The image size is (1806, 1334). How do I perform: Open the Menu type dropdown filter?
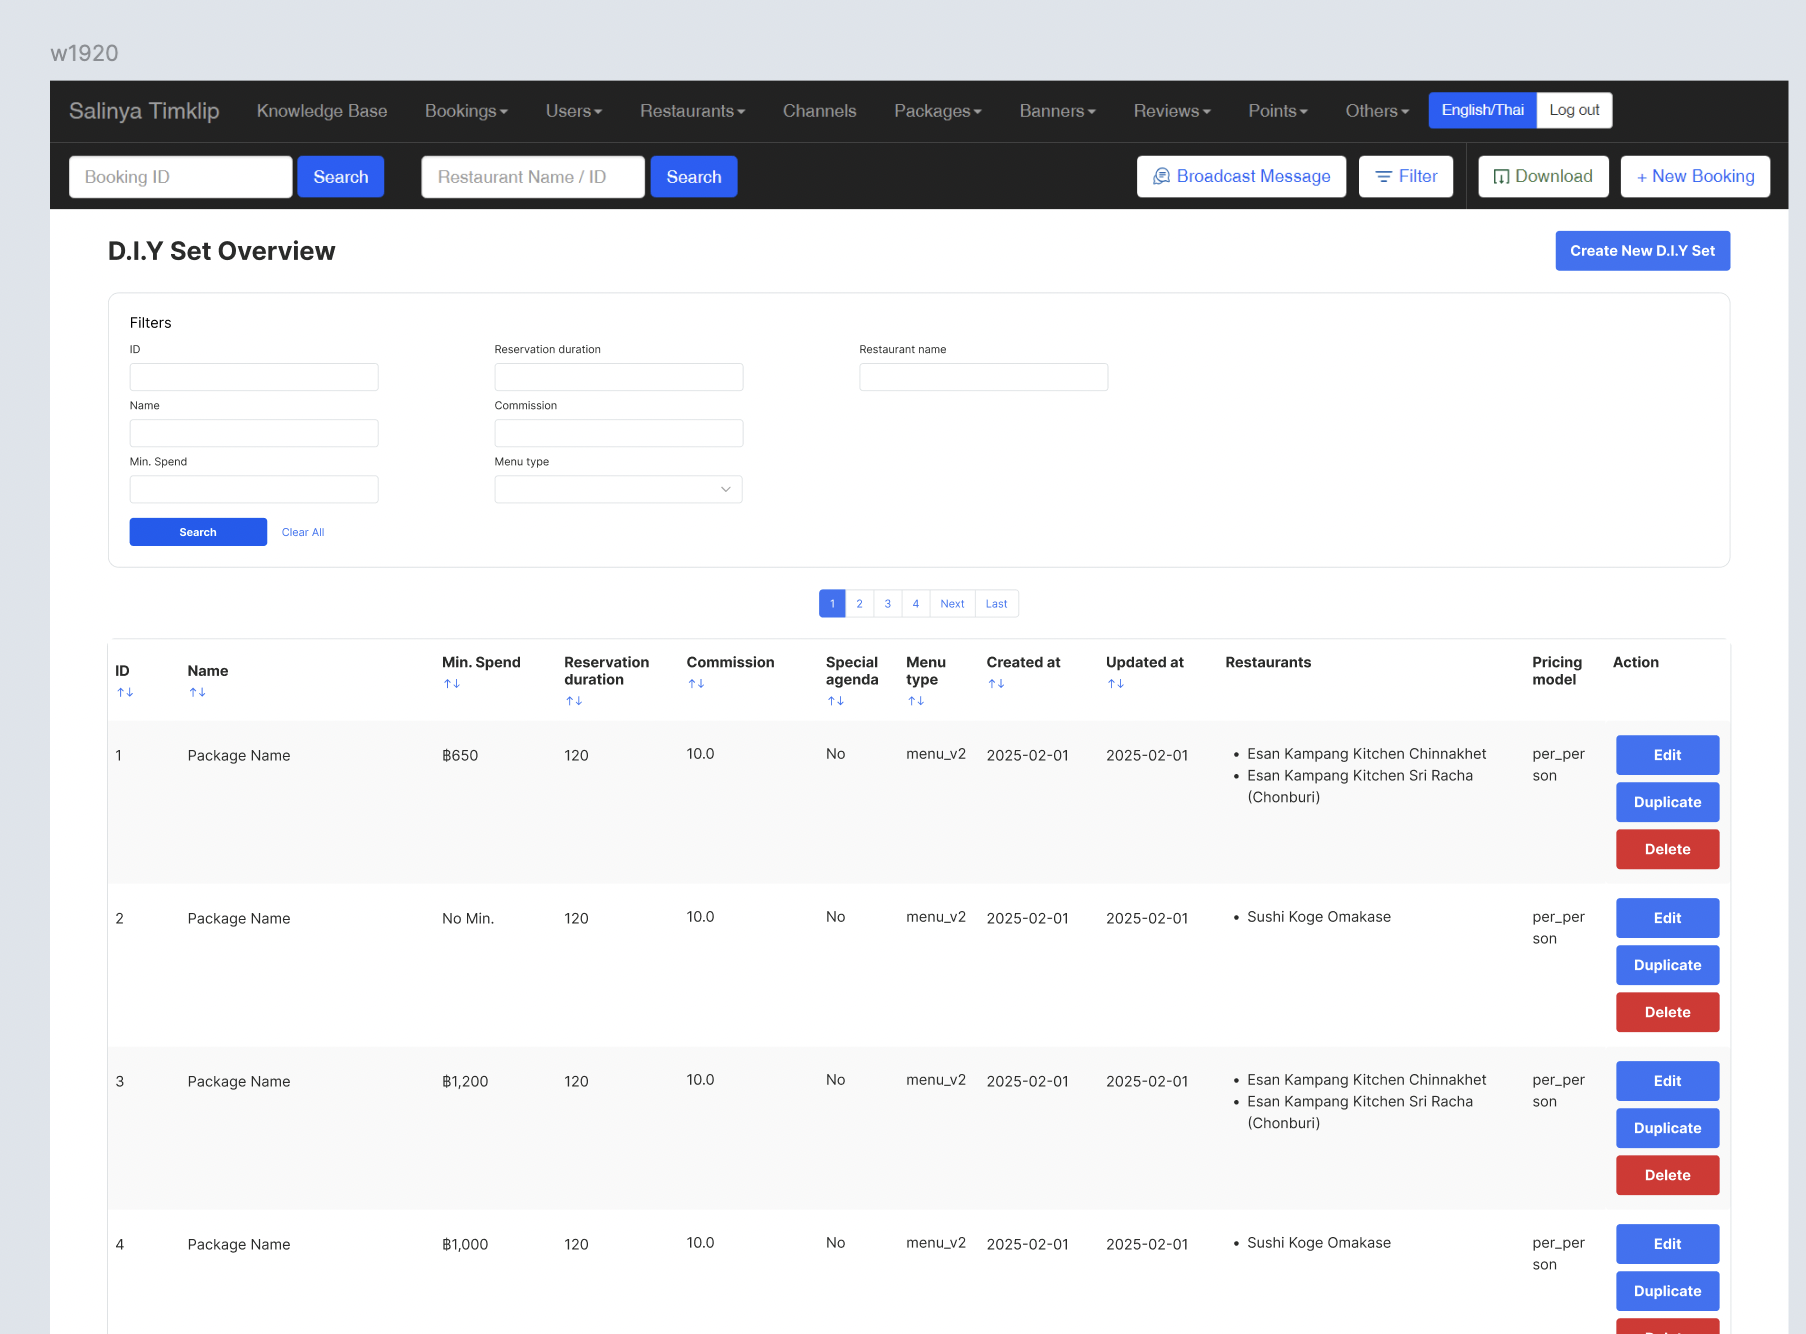tap(618, 489)
